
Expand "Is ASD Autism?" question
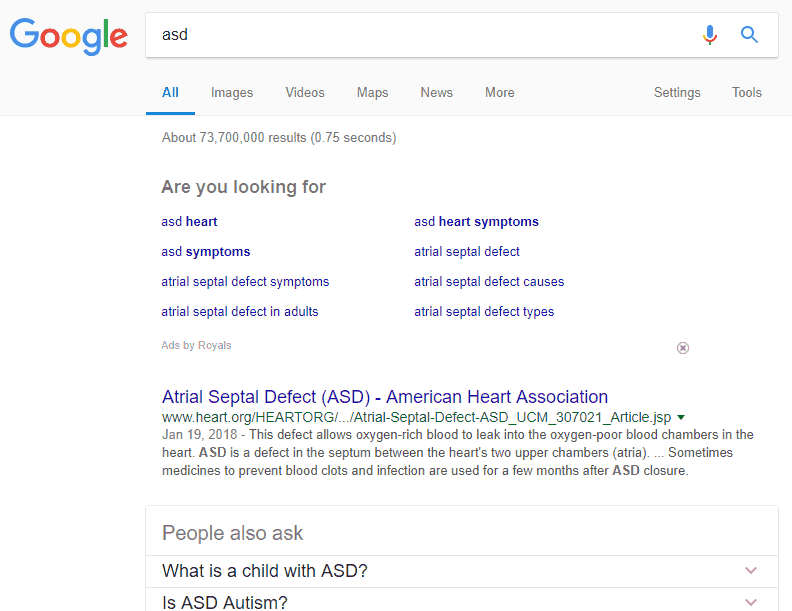(462, 601)
